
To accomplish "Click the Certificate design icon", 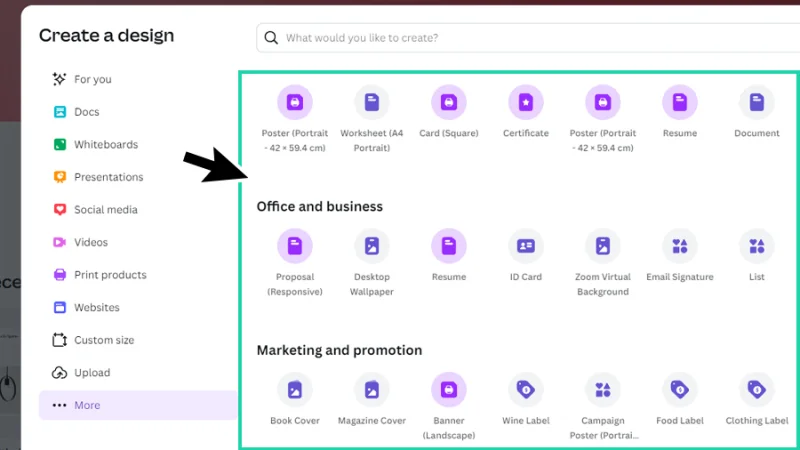I will [x=526, y=102].
